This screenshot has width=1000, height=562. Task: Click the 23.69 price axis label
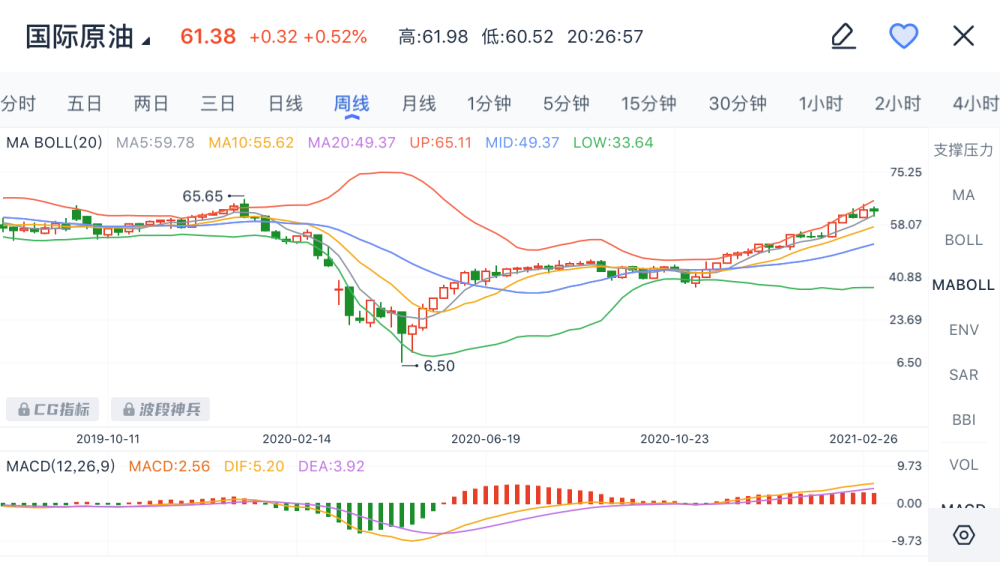coord(906,320)
